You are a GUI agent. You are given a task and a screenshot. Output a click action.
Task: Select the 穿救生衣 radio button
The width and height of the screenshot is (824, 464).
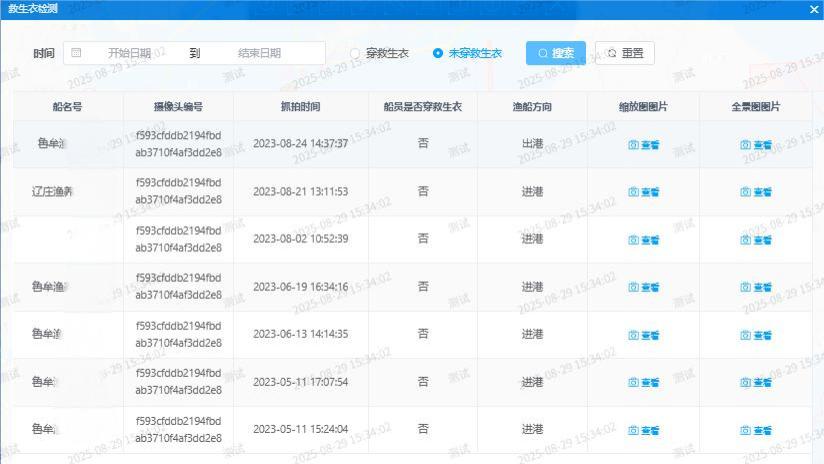355,53
